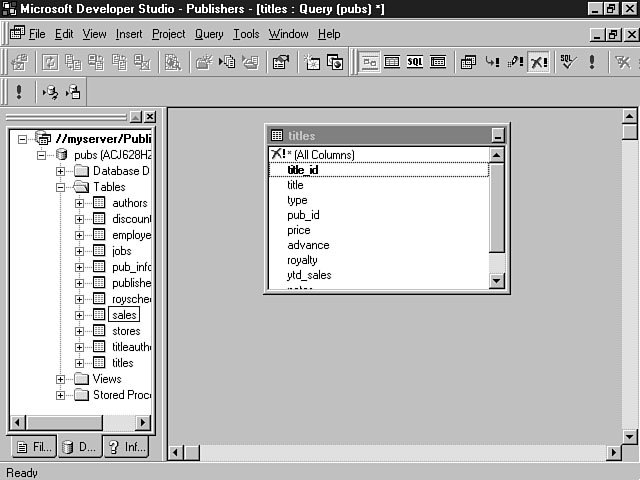Expand the Views folder node
The image size is (640, 480).
point(61,379)
